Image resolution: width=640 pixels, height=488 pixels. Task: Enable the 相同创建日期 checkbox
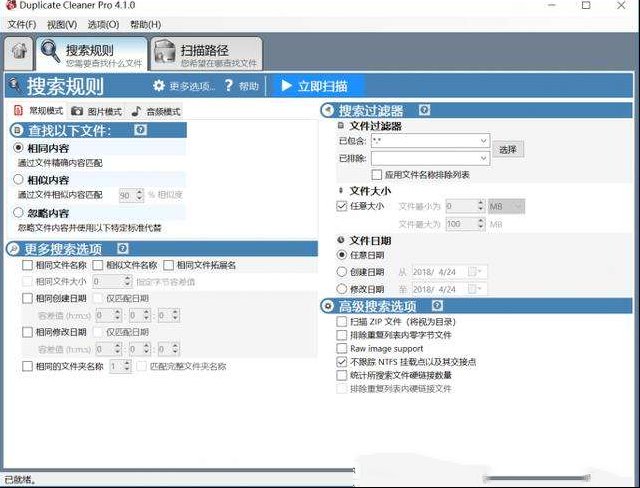27,298
